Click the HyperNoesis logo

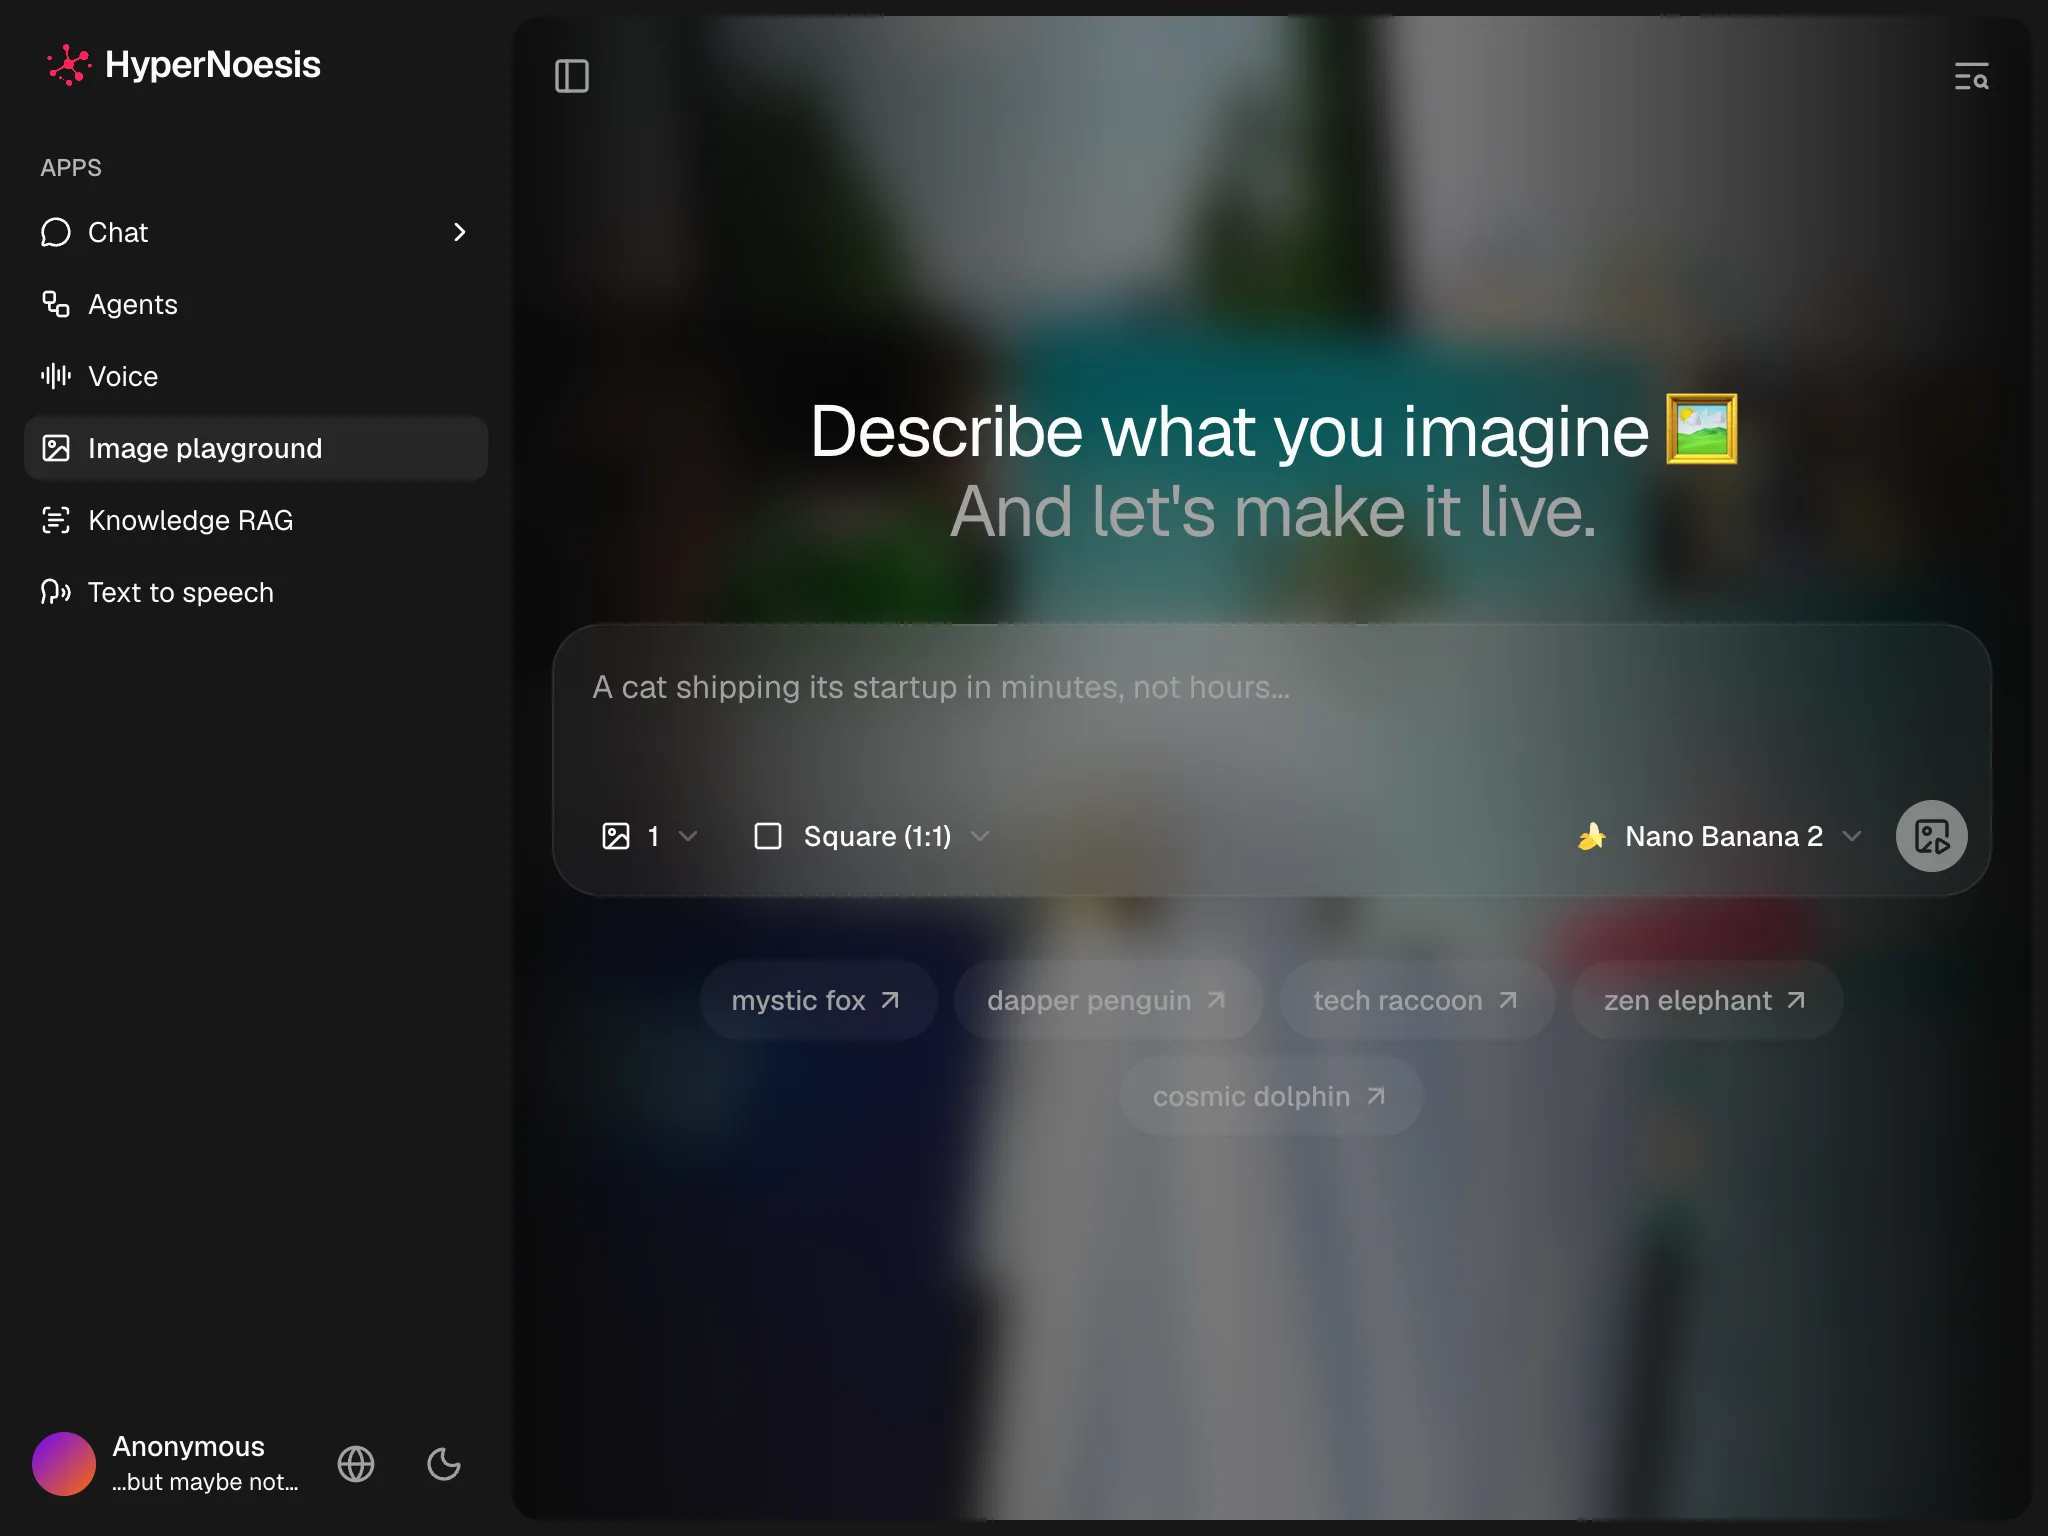point(182,65)
